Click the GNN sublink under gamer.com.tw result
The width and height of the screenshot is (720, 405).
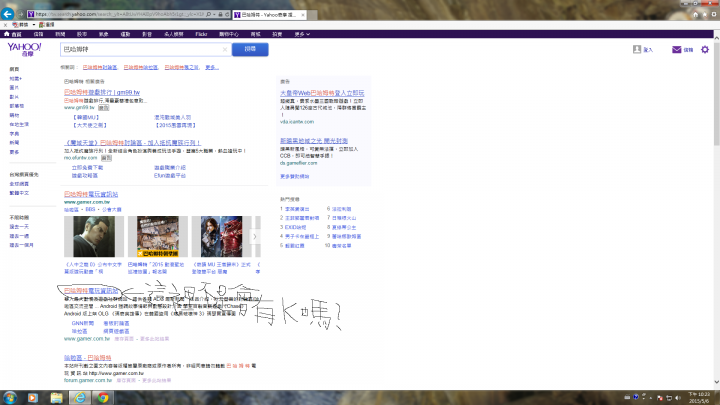(83, 324)
